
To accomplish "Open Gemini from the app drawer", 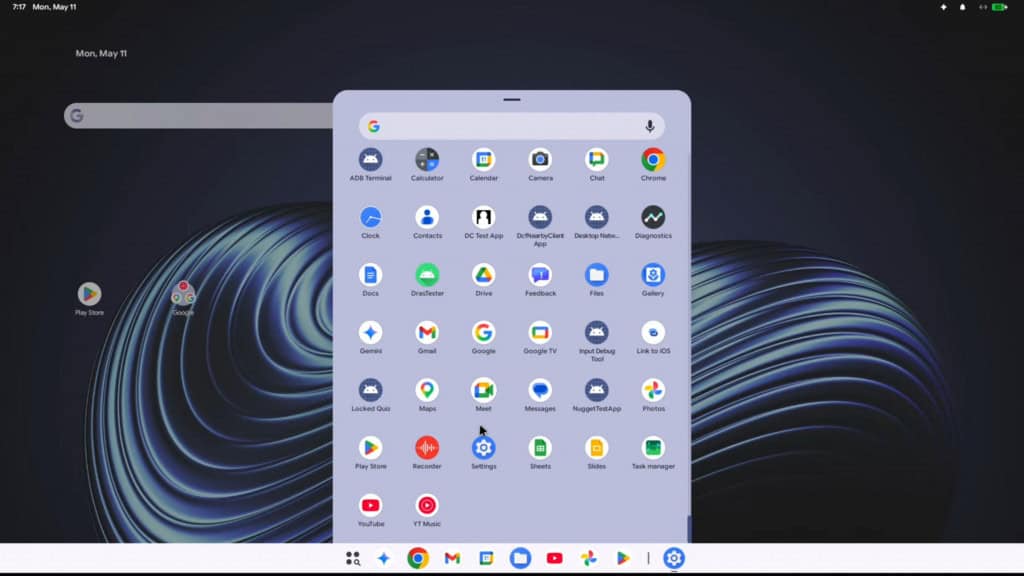I will pyautogui.click(x=370, y=332).
